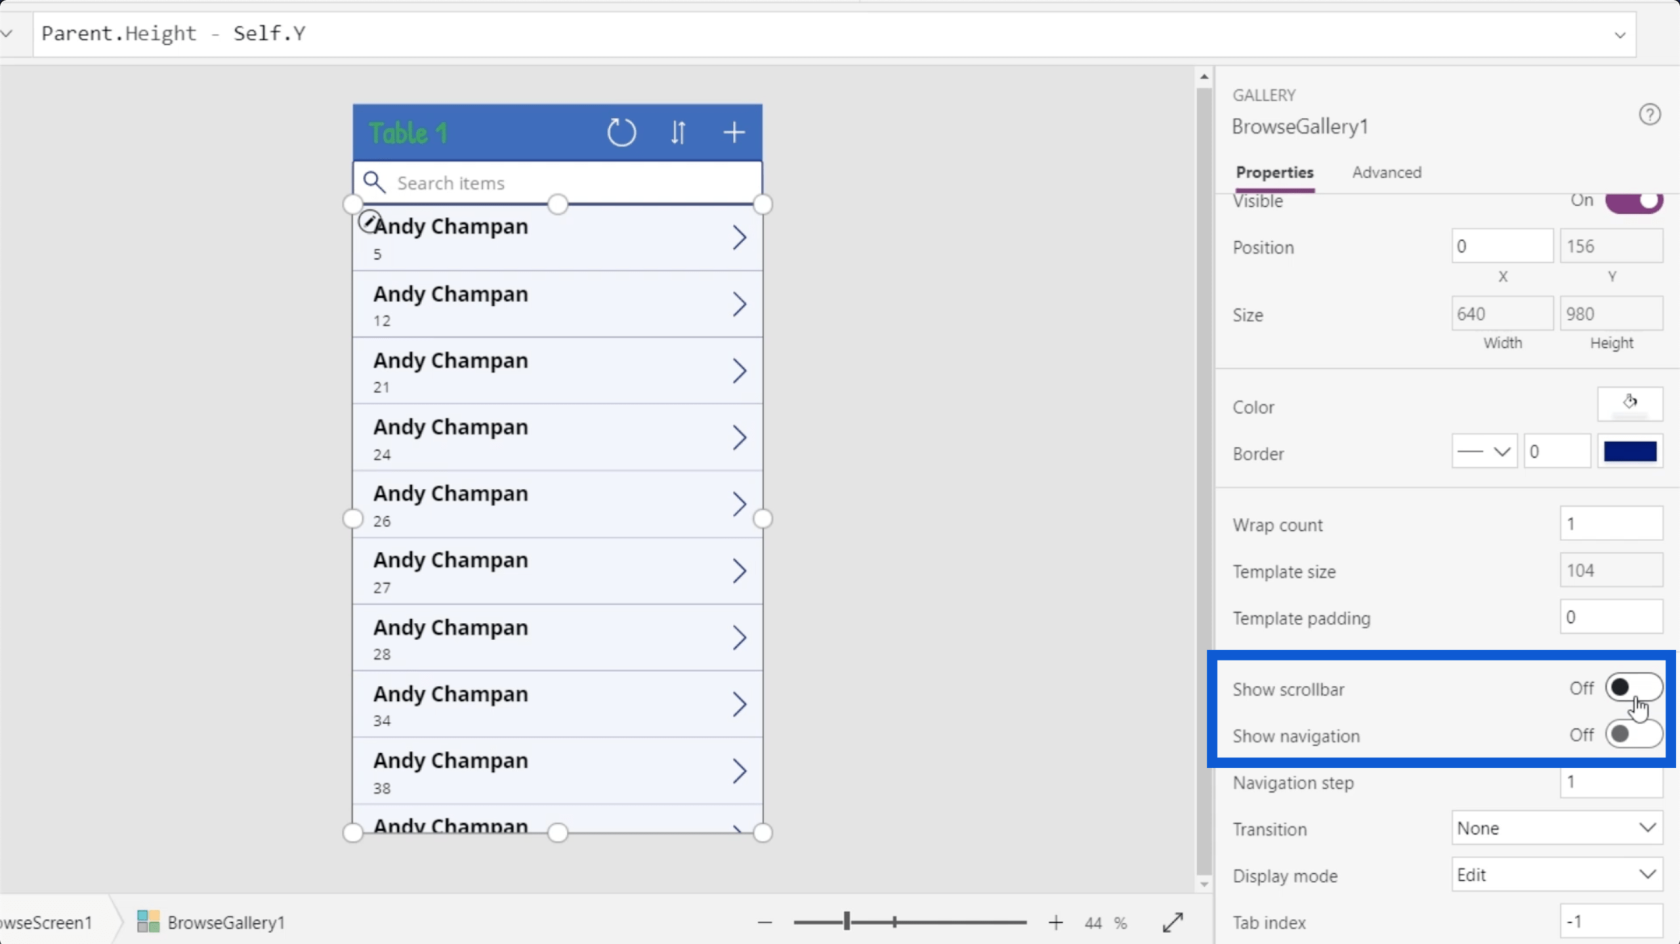The height and width of the screenshot is (944, 1680).
Task: Click the Width size field
Action: 1502,314
